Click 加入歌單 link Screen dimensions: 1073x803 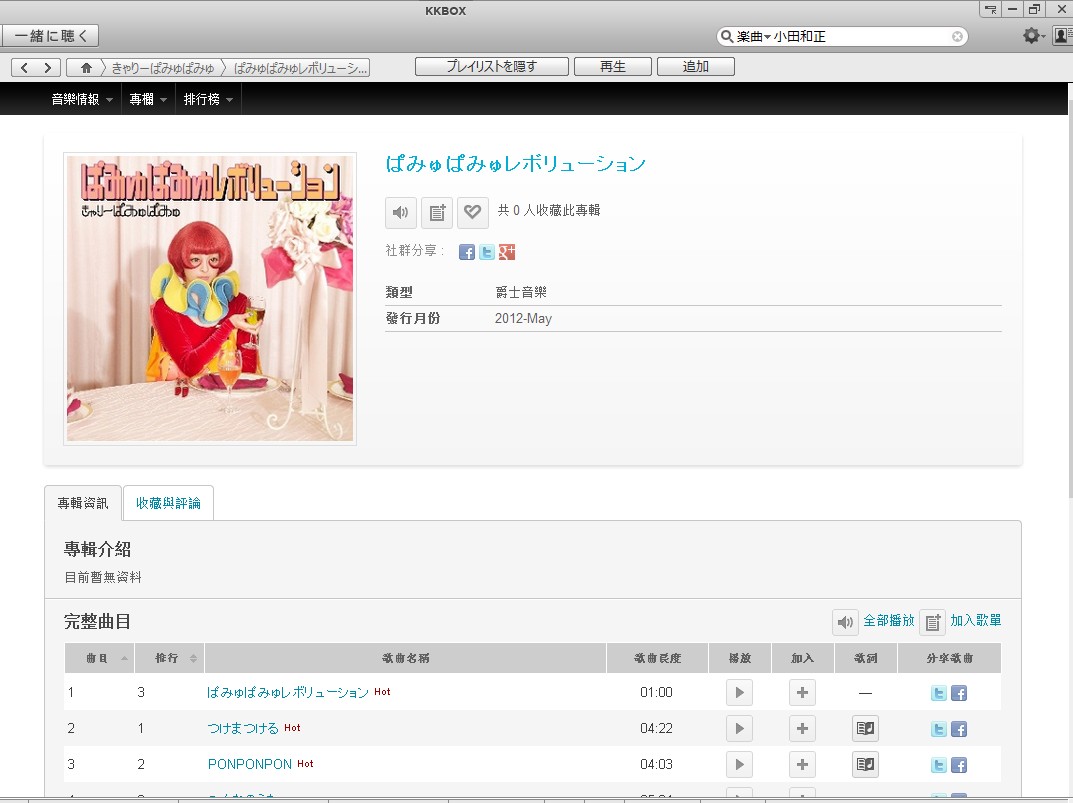pyautogui.click(x=975, y=620)
